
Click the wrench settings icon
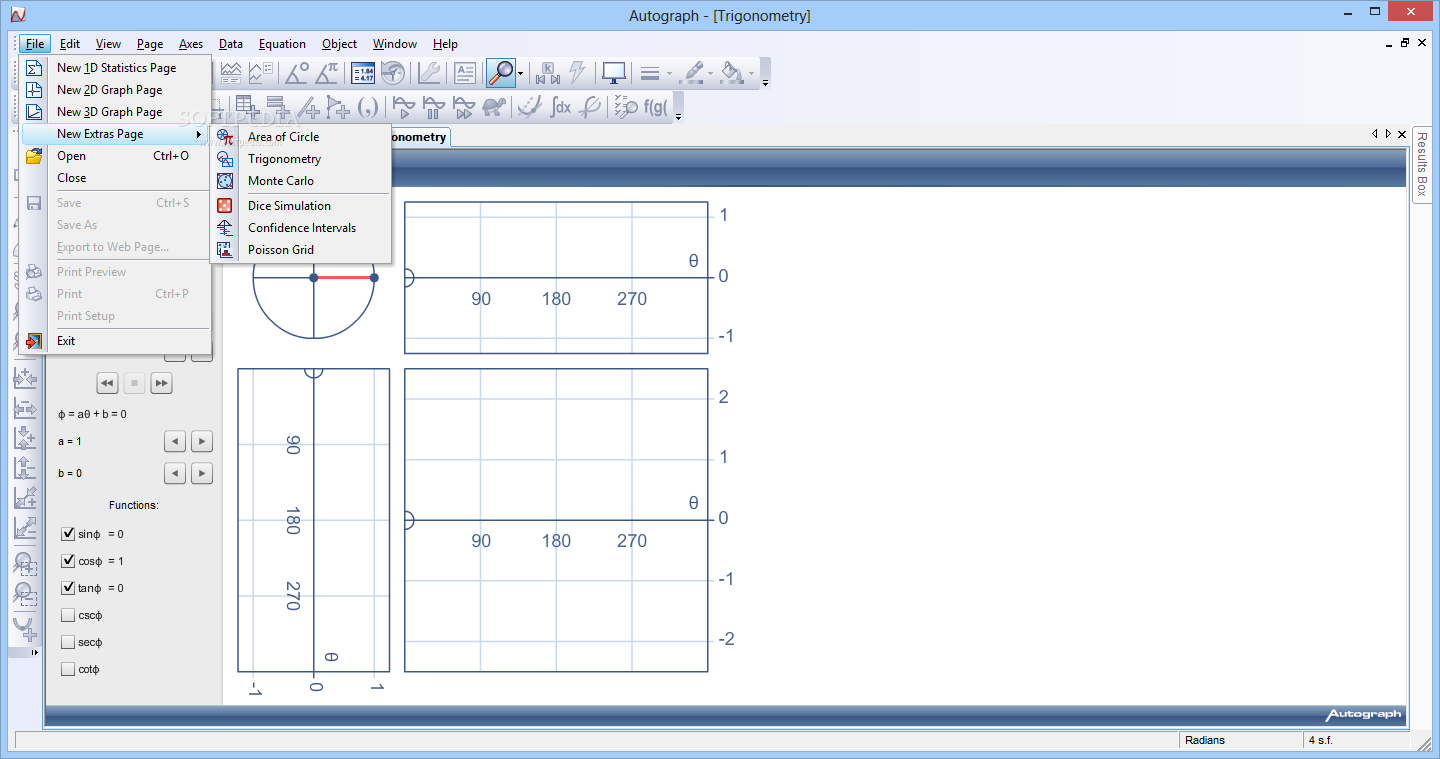[430, 73]
